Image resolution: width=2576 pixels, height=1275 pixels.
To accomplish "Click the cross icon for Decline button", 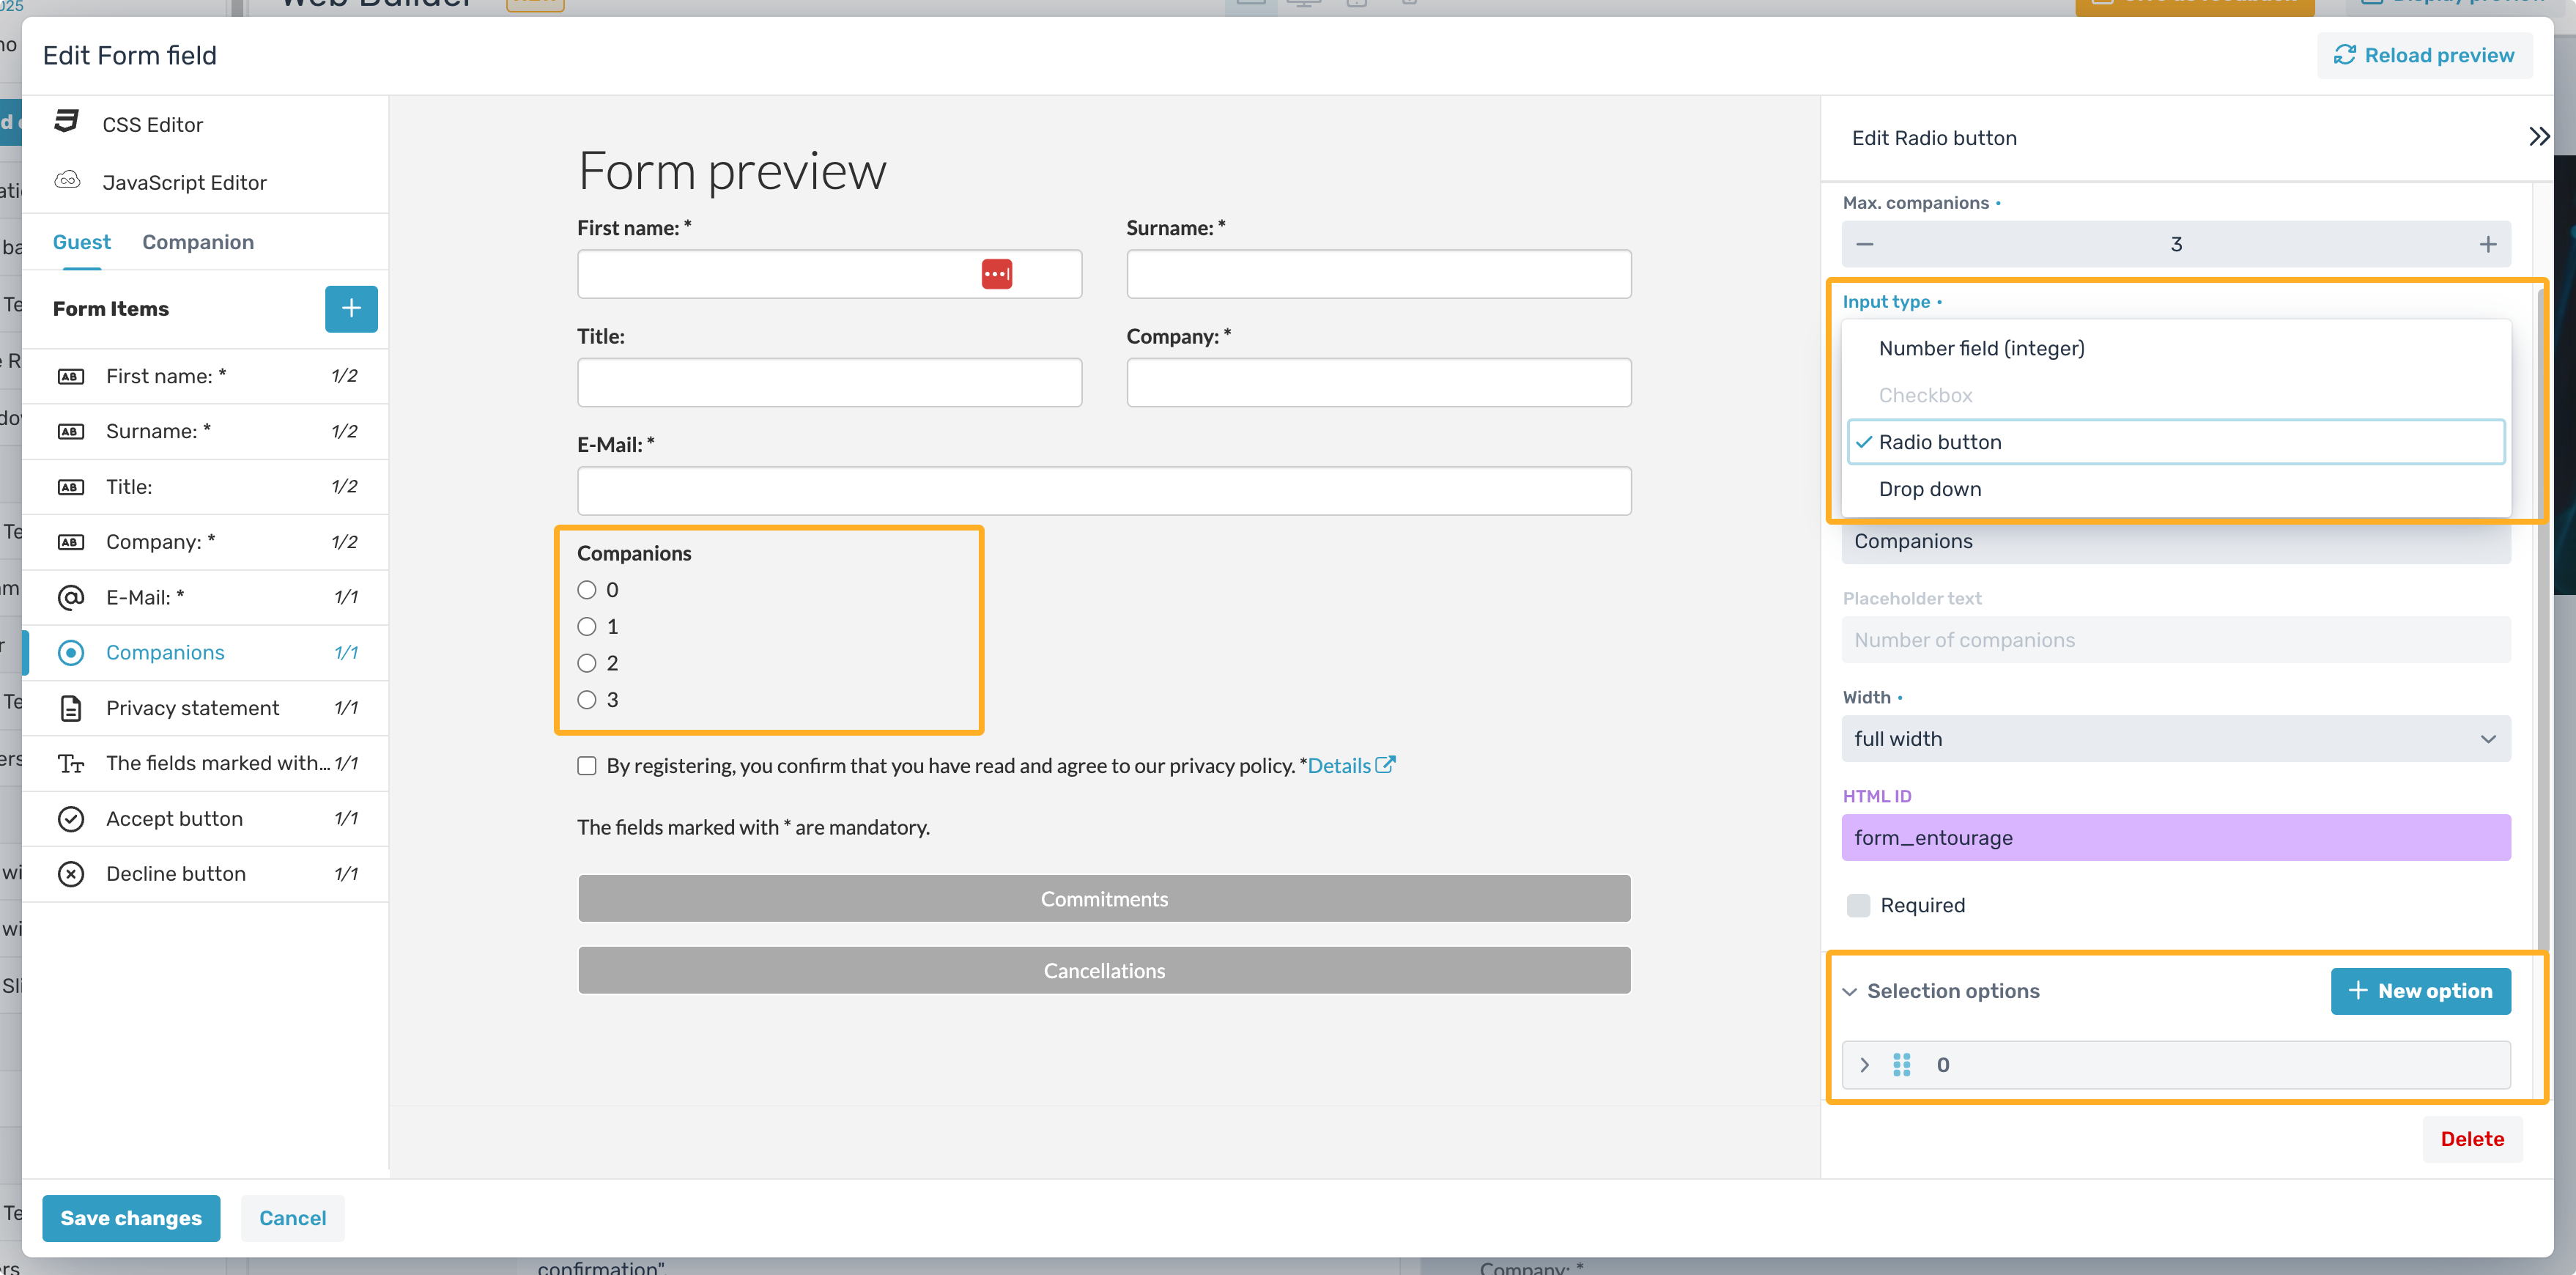I will [x=70, y=873].
